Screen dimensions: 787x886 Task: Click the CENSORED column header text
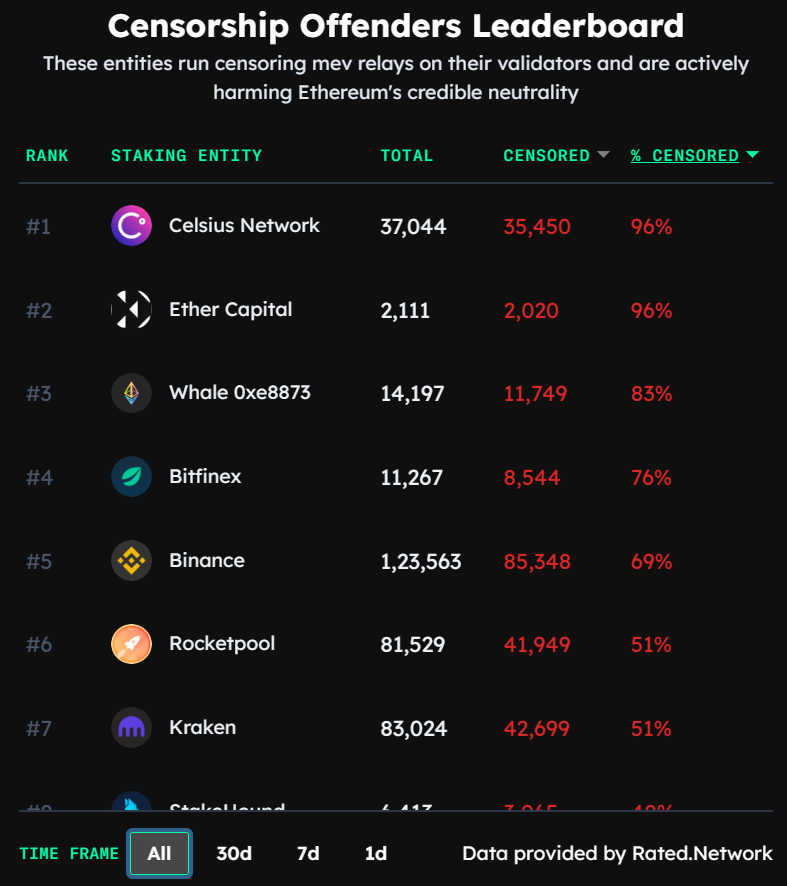point(546,156)
